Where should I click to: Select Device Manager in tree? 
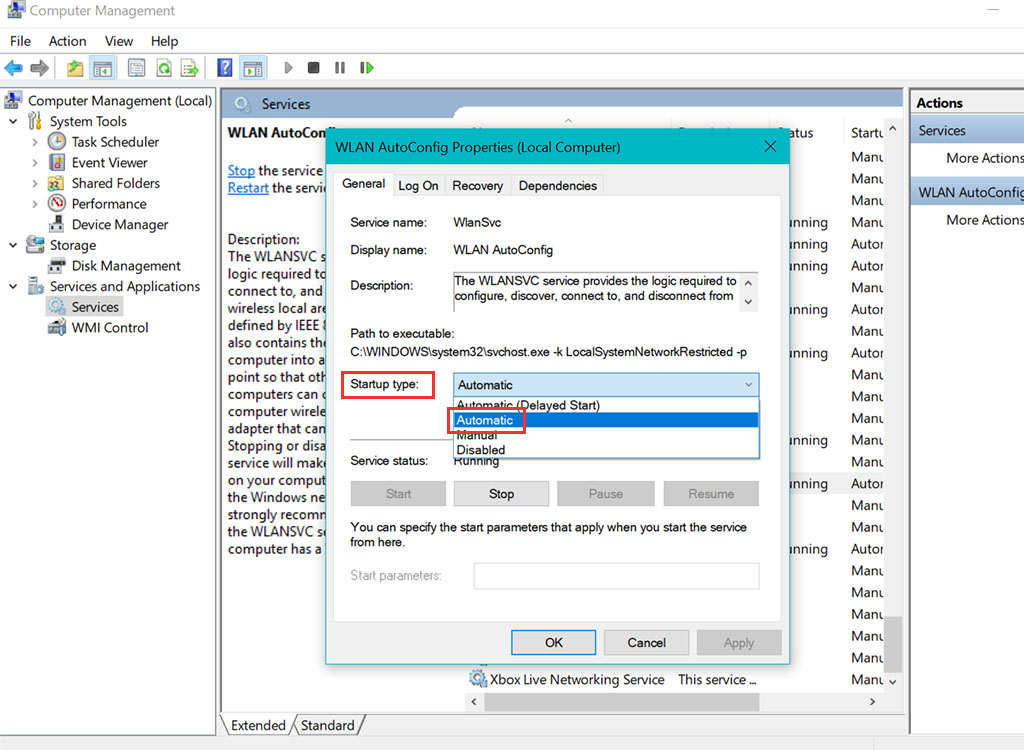(x=120, y=225)
